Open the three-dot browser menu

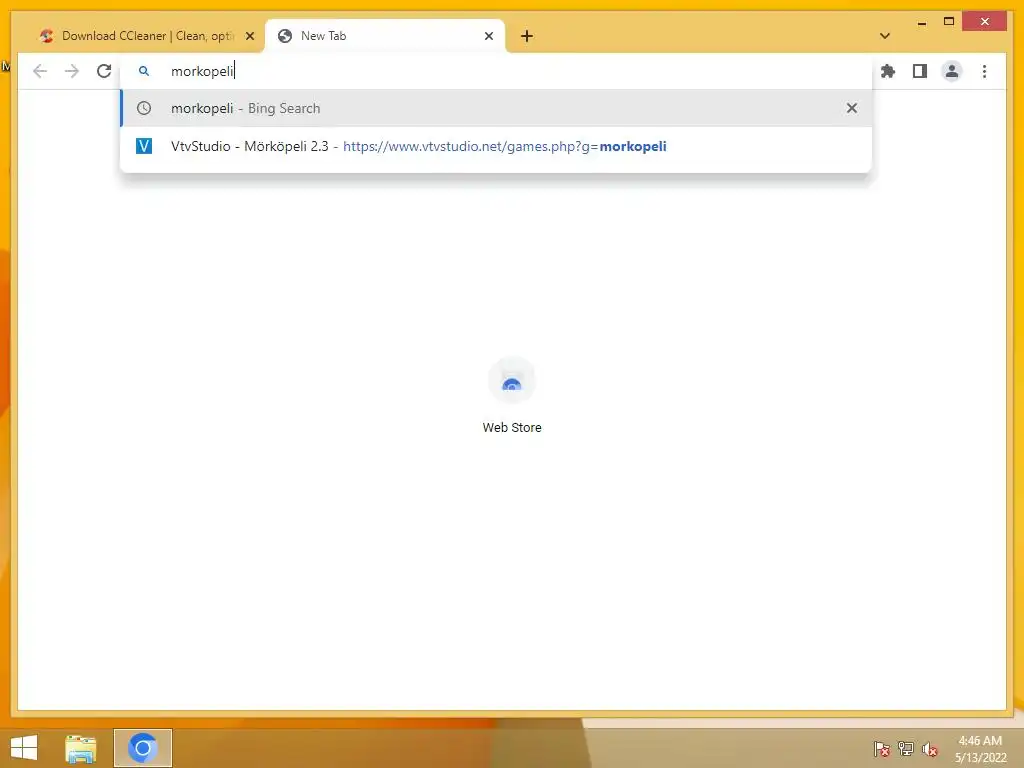pos(984,71)
